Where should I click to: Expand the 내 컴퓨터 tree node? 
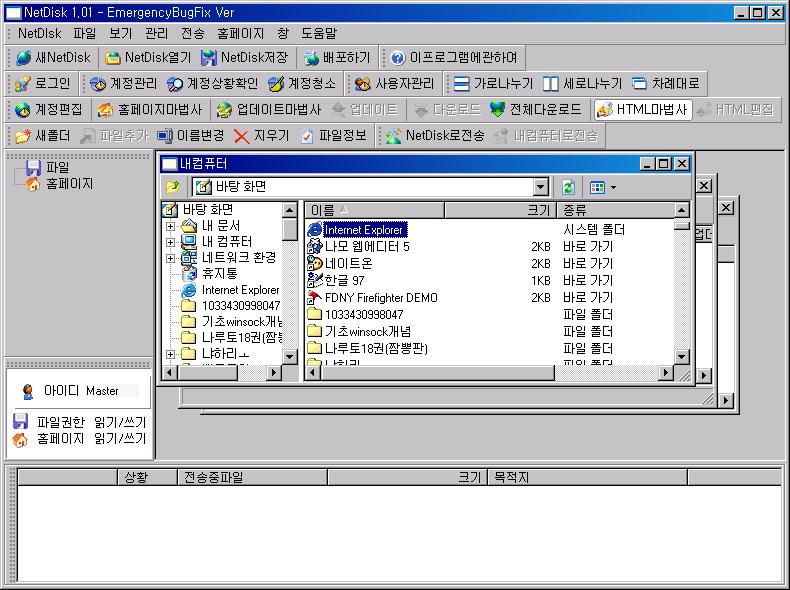click(170, 241)
